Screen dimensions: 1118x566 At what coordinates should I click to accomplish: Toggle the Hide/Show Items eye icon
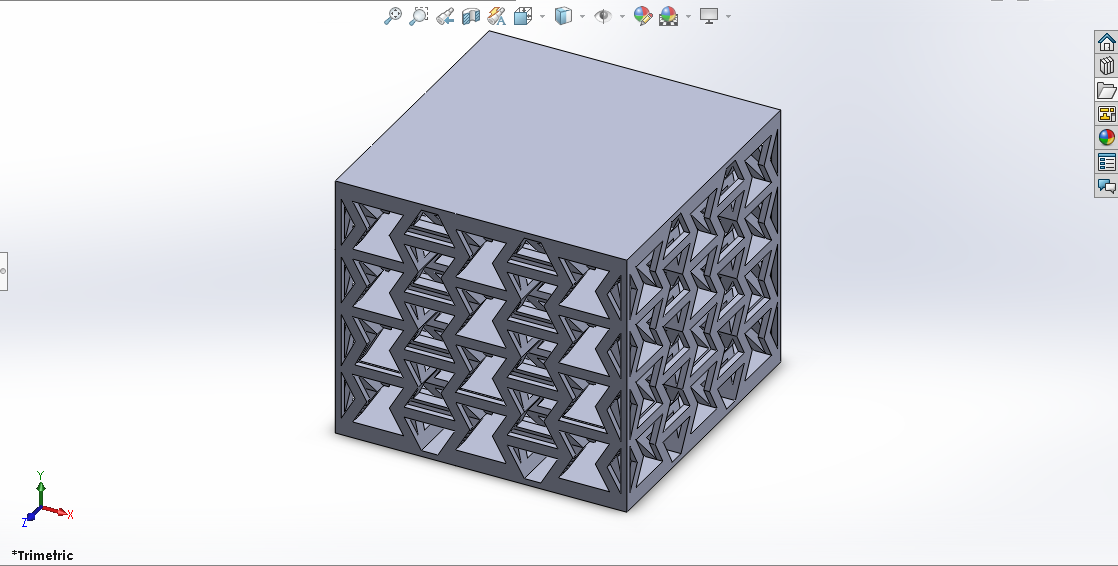[x=603, y=16]
